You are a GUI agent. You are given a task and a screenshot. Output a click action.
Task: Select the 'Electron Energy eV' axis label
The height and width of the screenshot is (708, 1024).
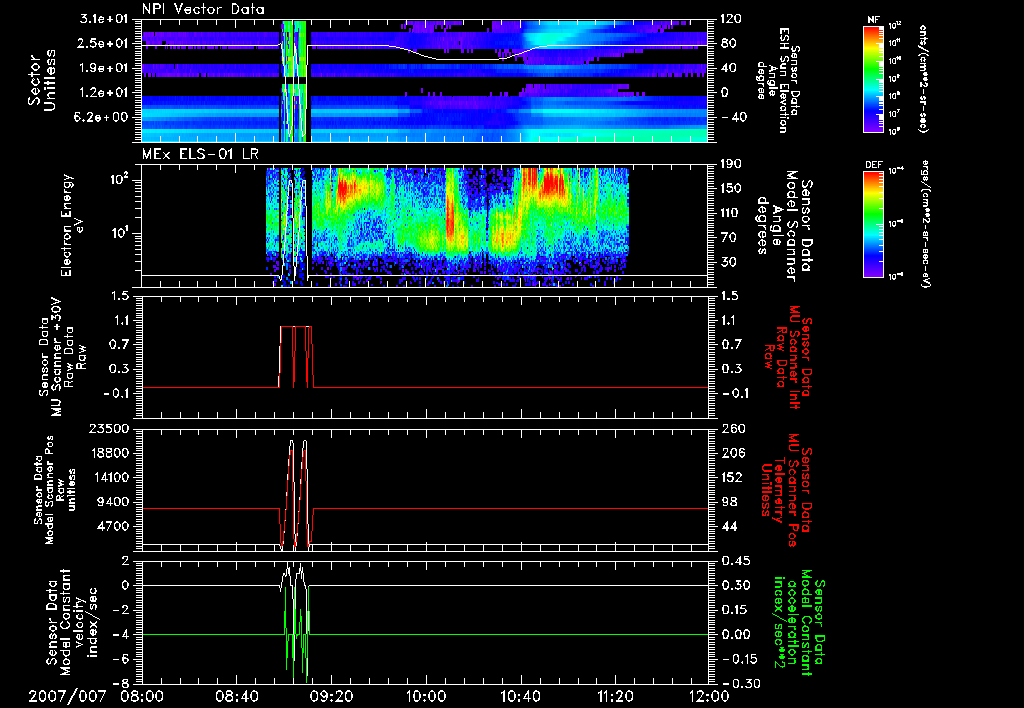click(74, 225)
